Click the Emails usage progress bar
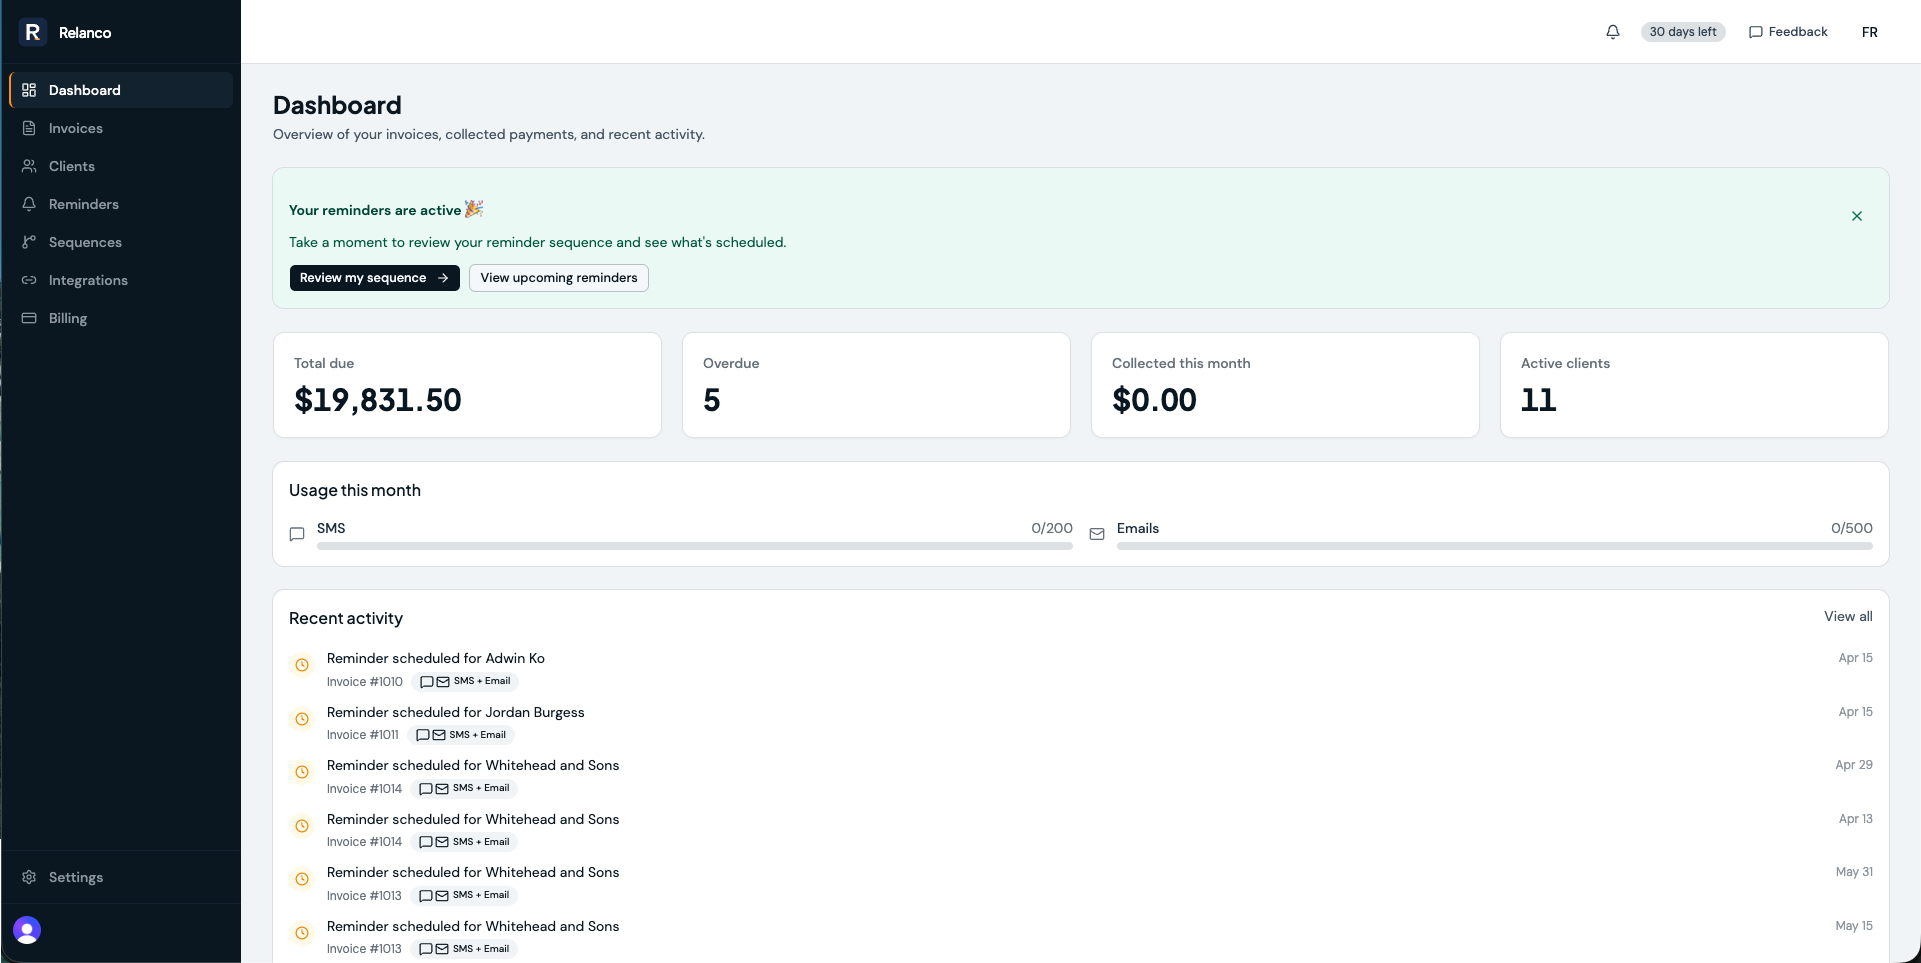This screenshot has width=1921, height=963. [x=1494, y=546]
